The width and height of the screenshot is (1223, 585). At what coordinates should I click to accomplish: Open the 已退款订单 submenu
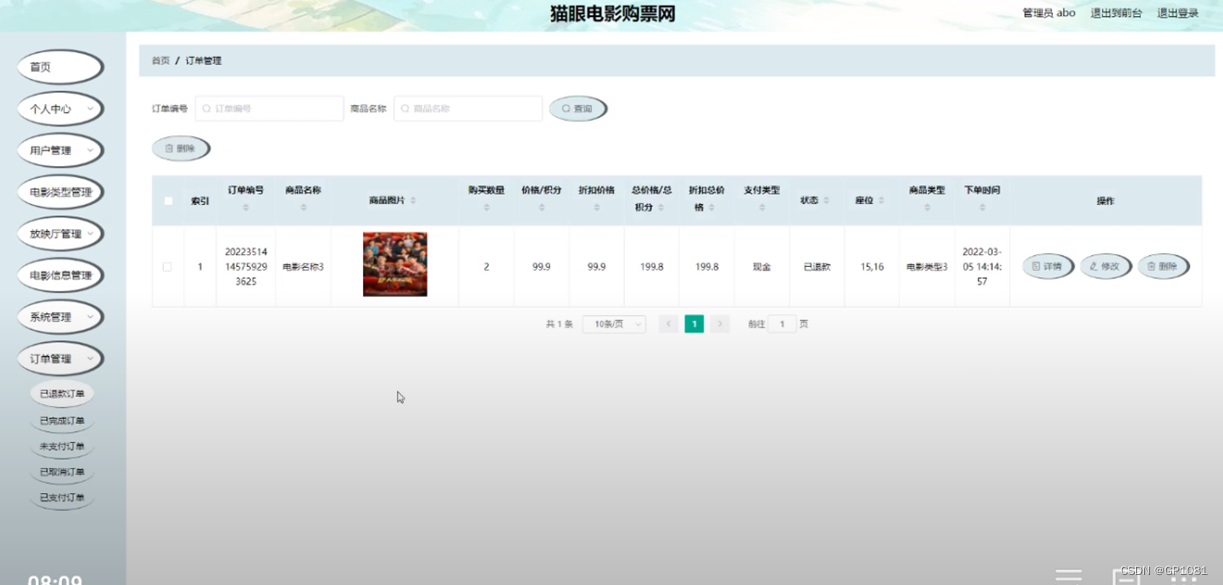[x=62, y=394]
